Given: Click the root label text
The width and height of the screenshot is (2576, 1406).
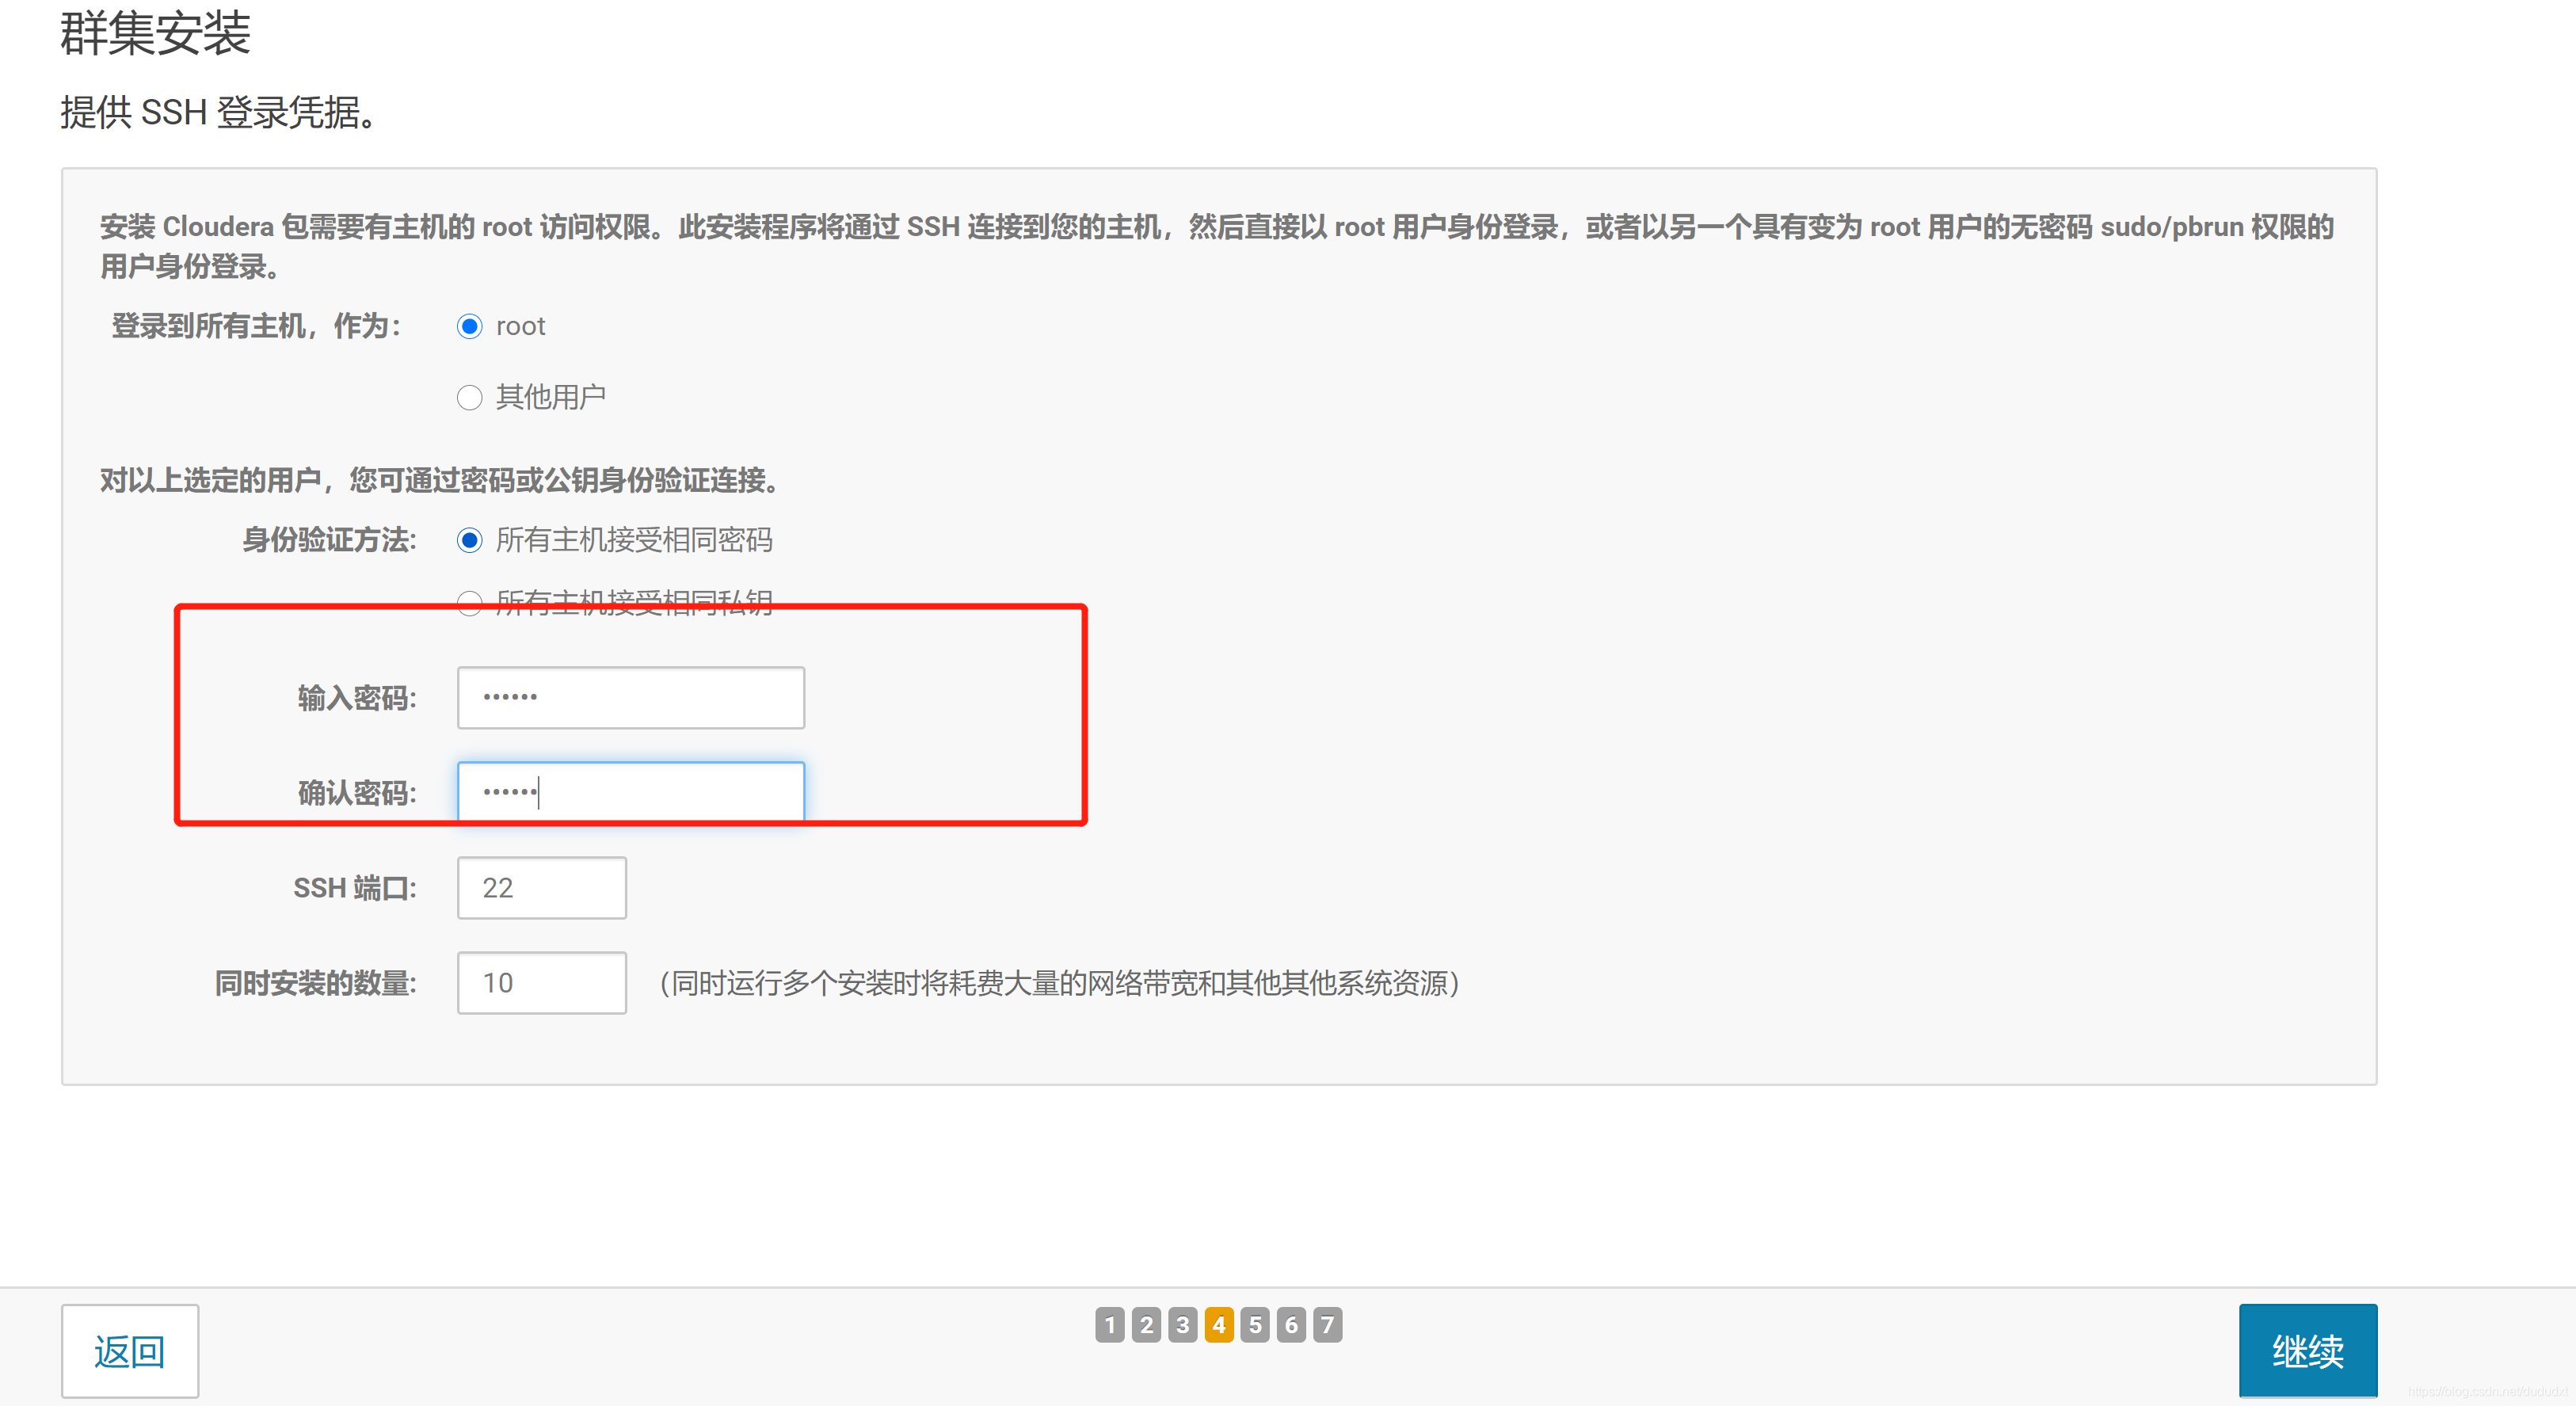Looking at the screenshot, I should [x=520, y=327].
